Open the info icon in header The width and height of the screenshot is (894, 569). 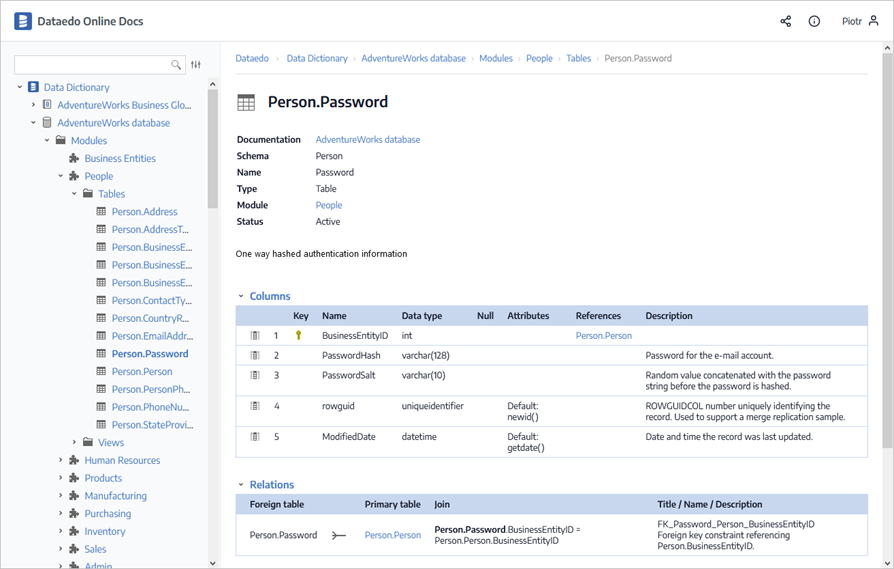click(814, 21)
